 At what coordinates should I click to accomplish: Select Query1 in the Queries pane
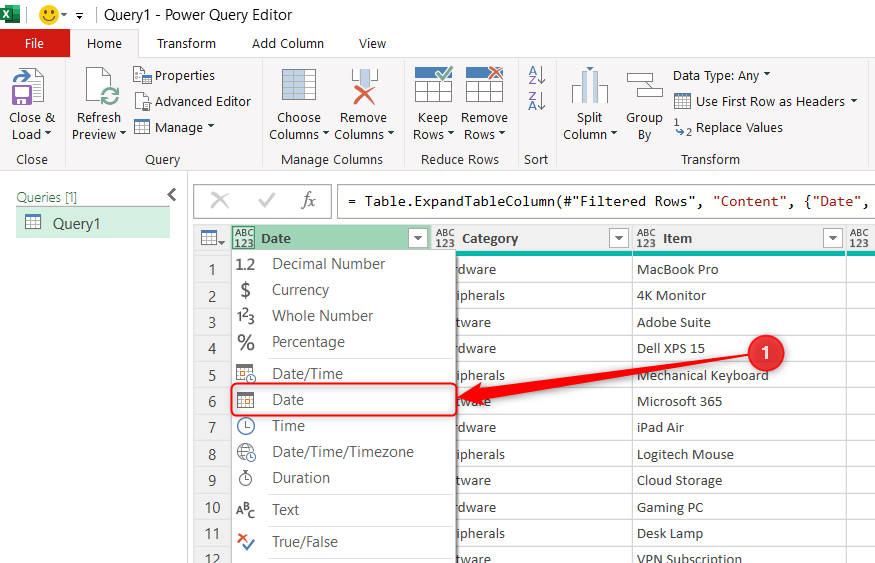93,223
